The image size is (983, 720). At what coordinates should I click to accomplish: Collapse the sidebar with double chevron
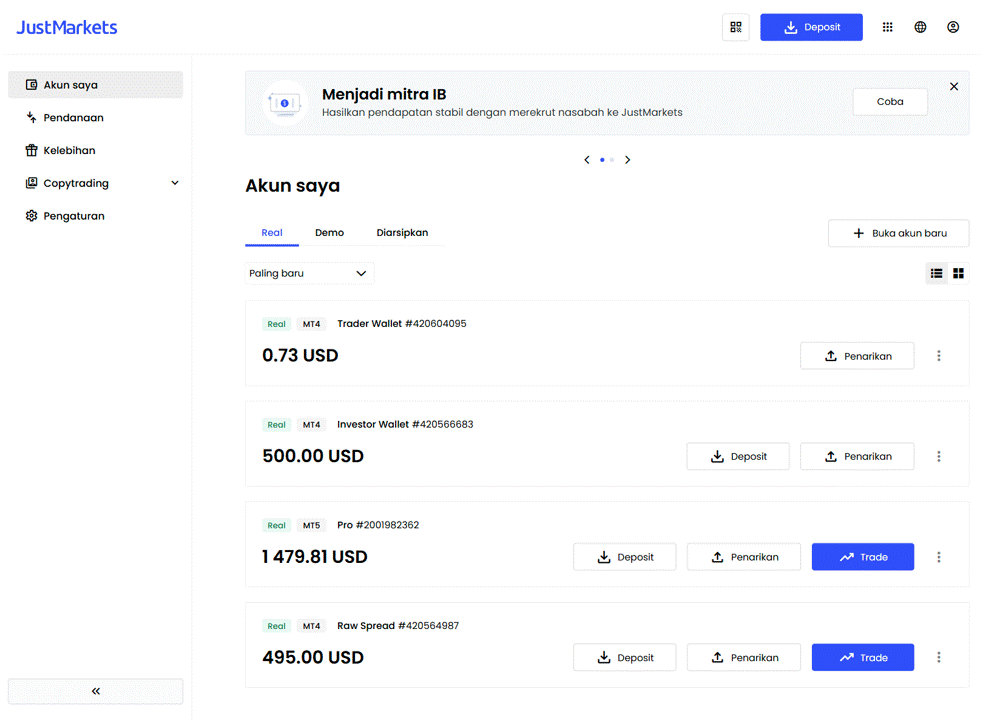tap(95, 691)
